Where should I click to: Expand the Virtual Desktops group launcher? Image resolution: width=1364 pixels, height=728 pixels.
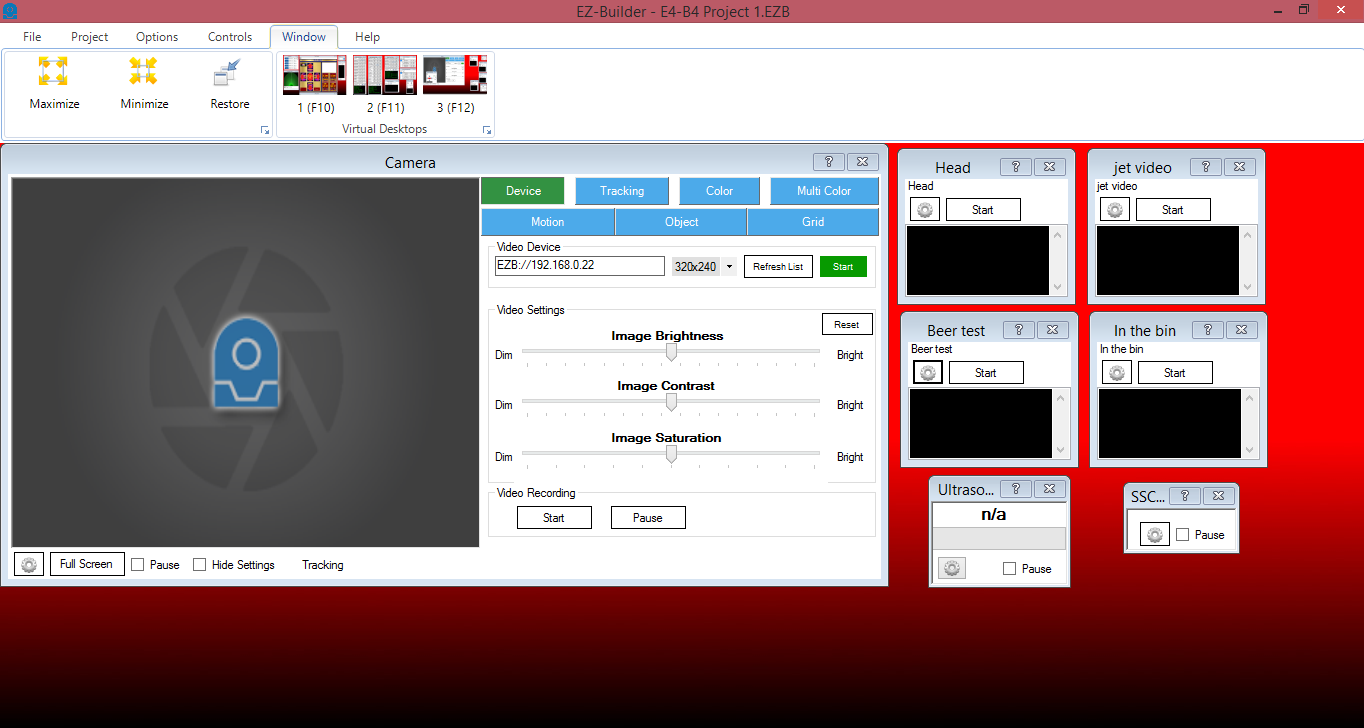pyautogui.click(x=487, y=130)
